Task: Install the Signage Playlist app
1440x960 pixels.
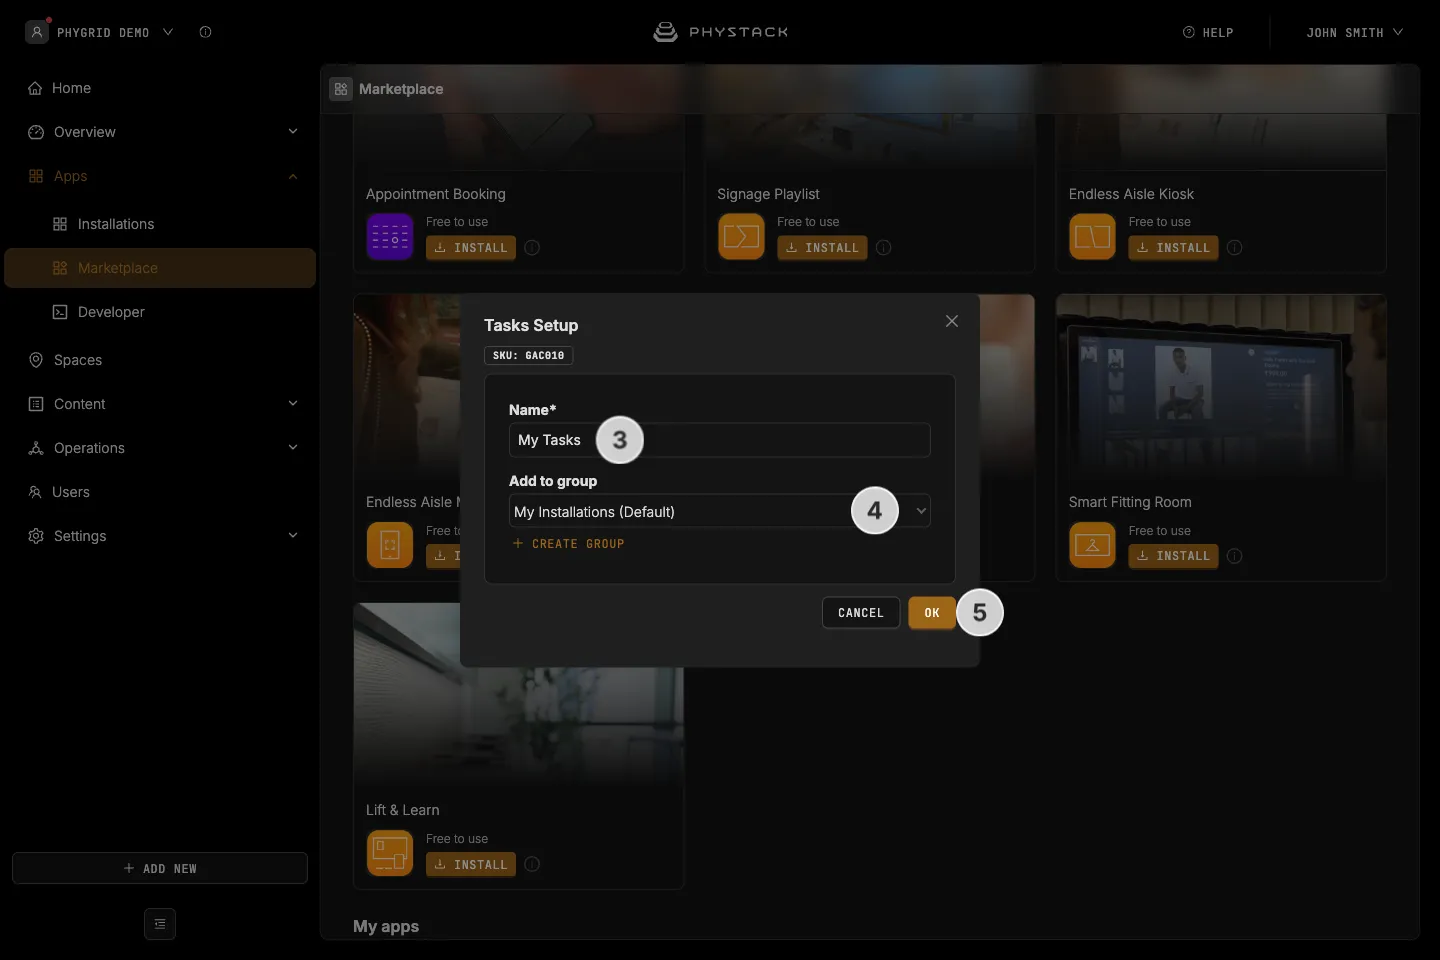Action: pyautogui.click(x=822, y=248)
